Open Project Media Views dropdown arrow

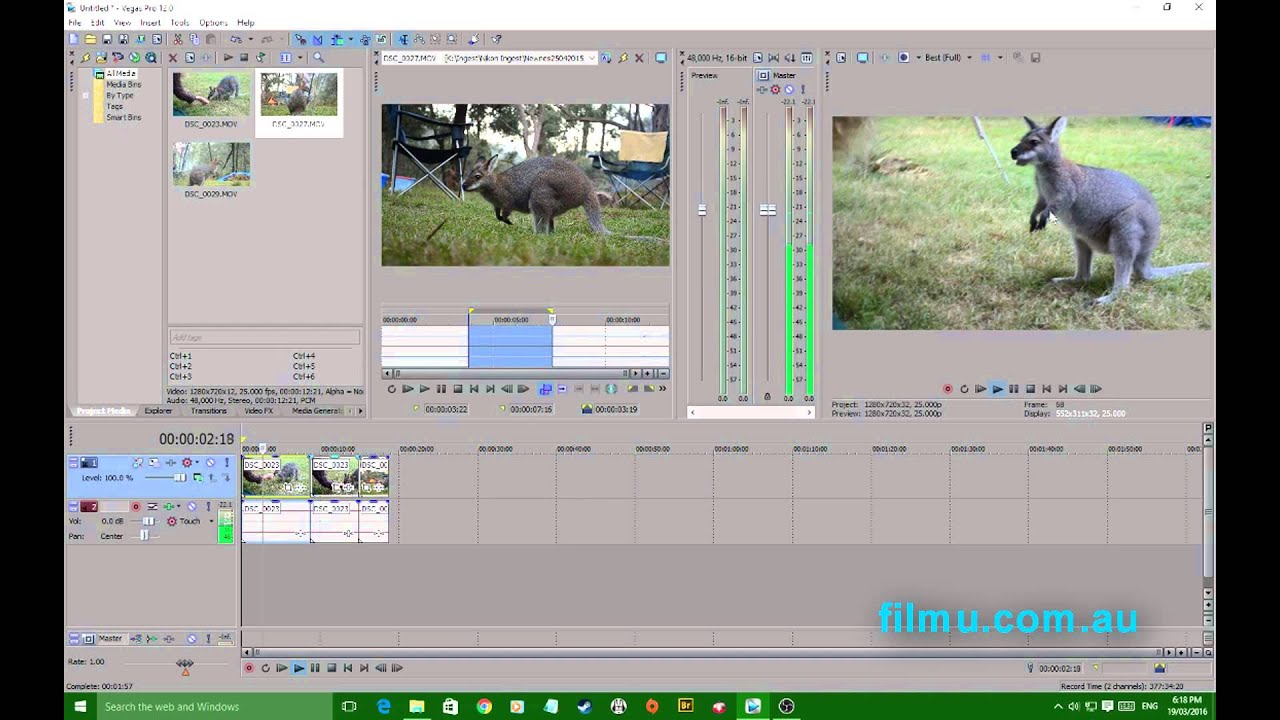(x=300, y=57)
